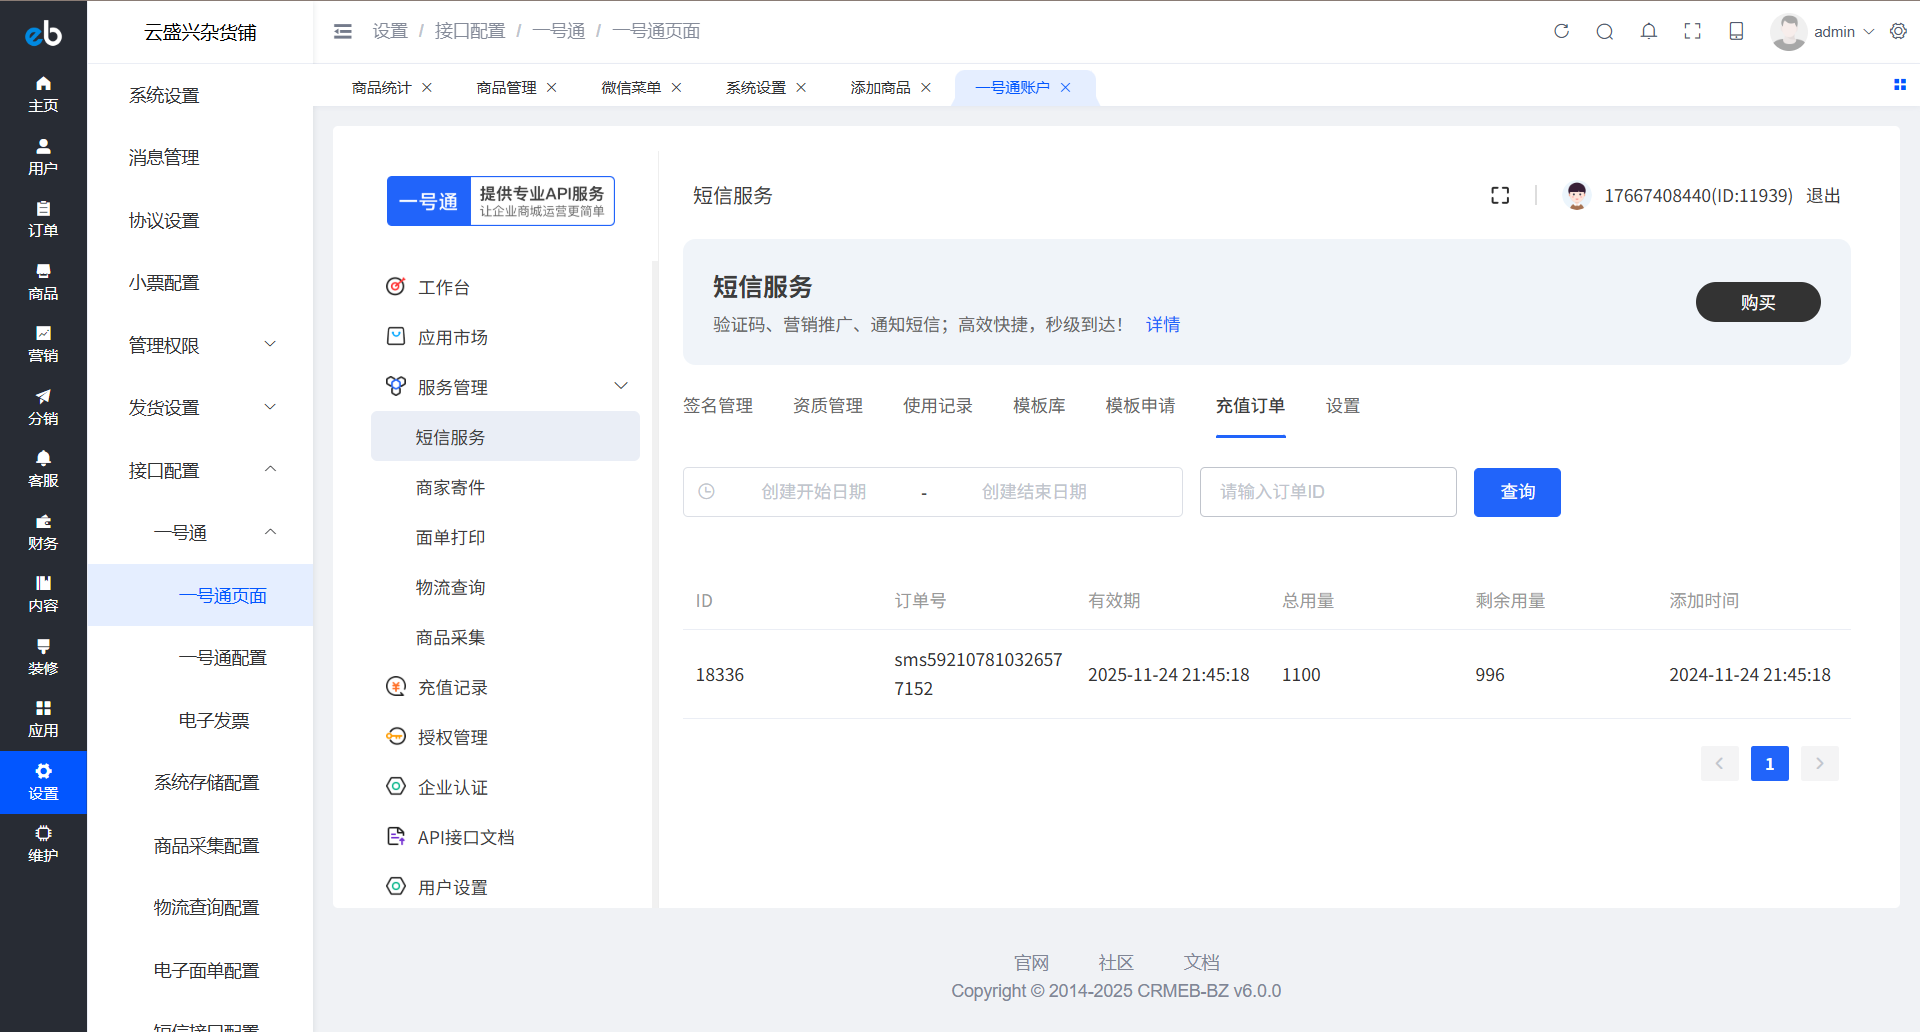1920x1032 pixels.
Task: Open the search magnifier icon
Action: 1605,31
